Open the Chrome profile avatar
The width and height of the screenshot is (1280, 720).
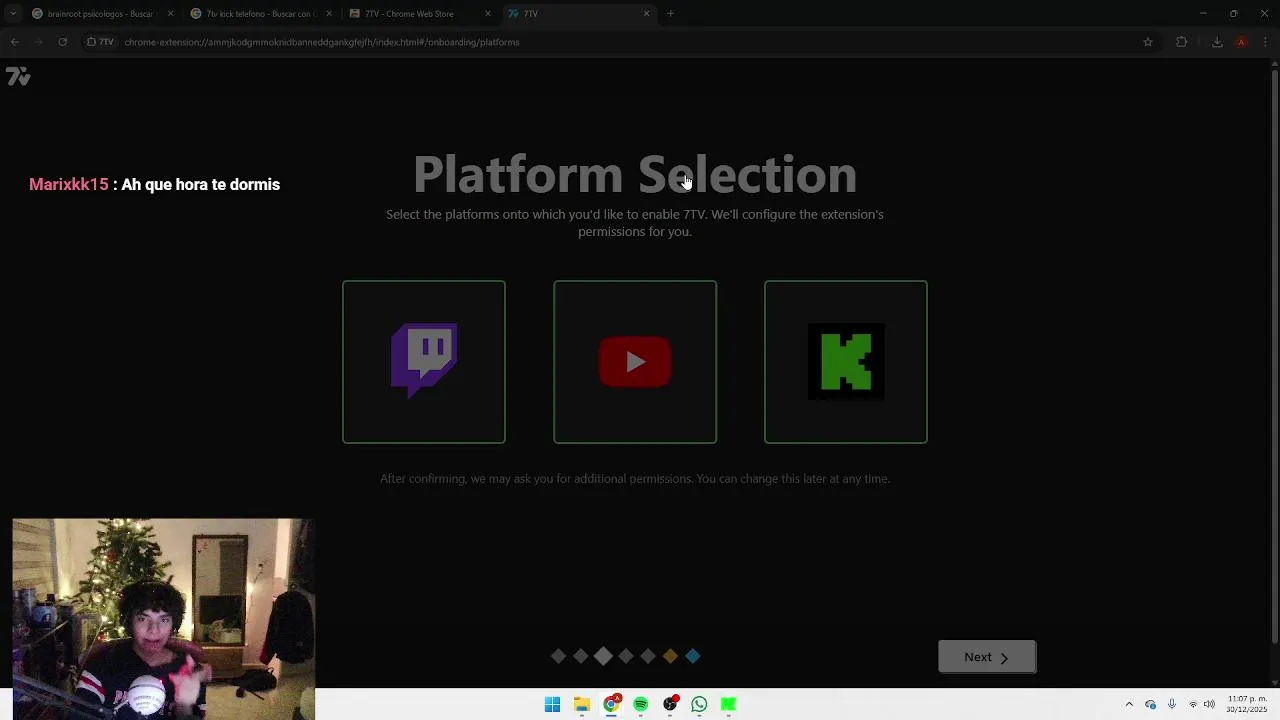click(1241, 42)
